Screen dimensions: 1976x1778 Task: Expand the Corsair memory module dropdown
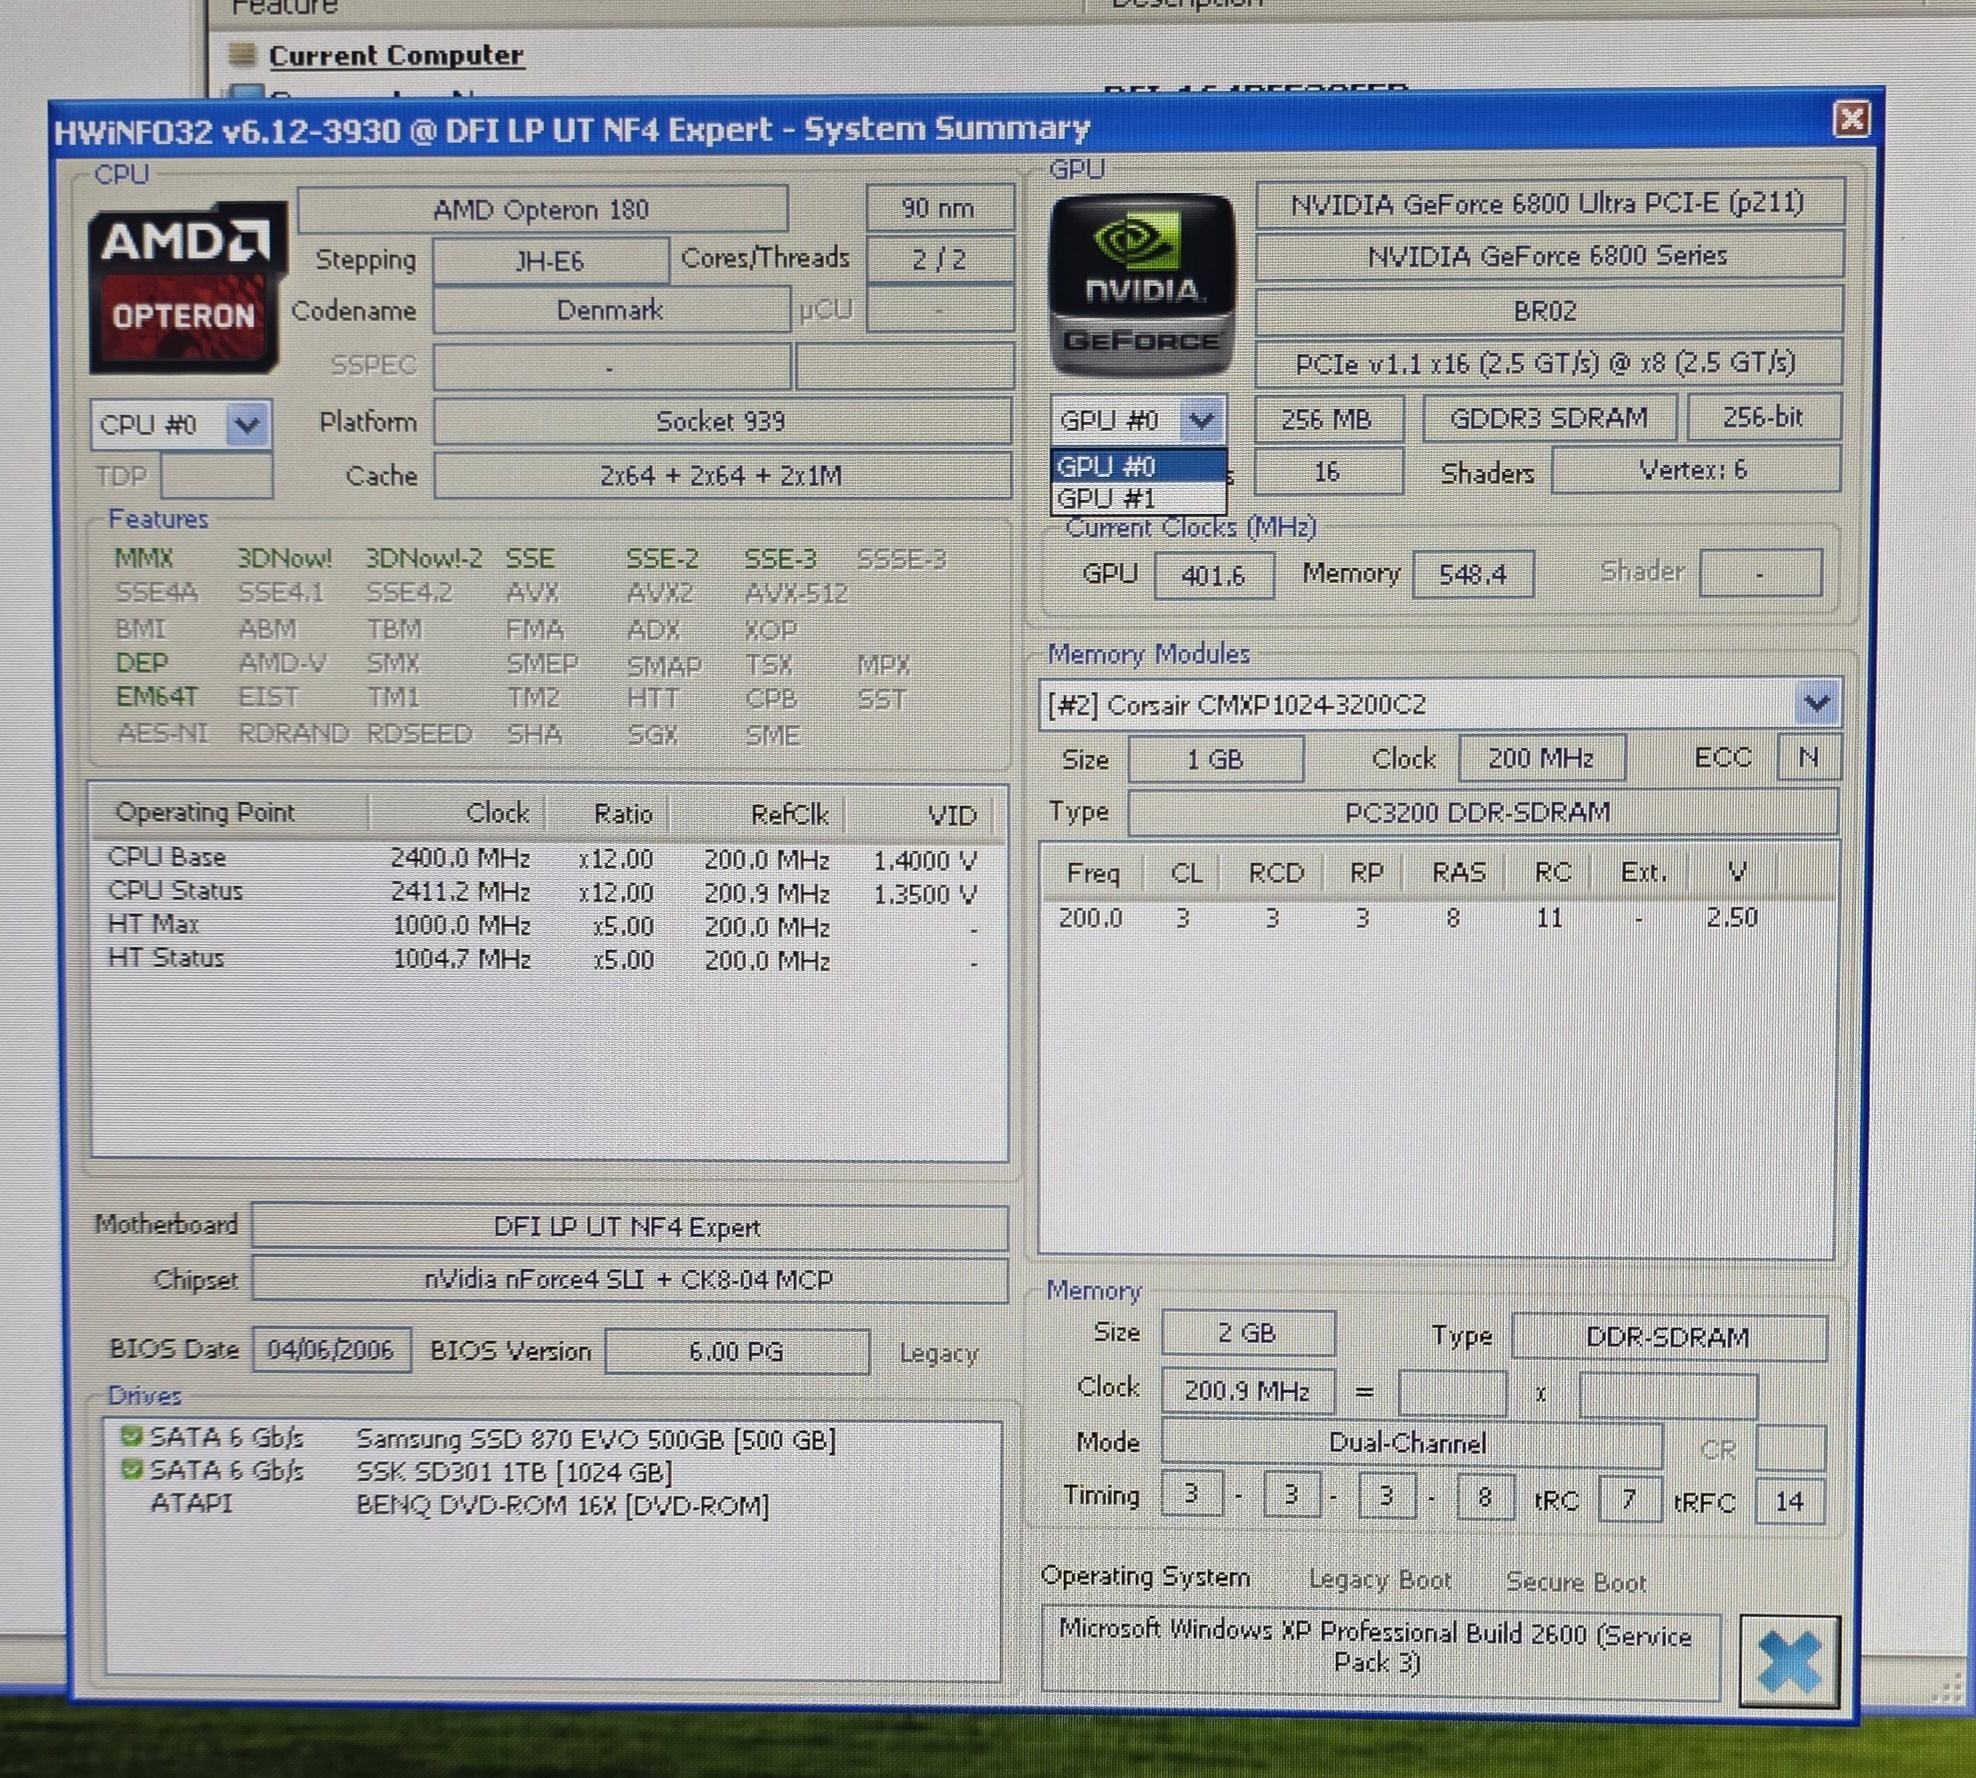[1816, 704]
